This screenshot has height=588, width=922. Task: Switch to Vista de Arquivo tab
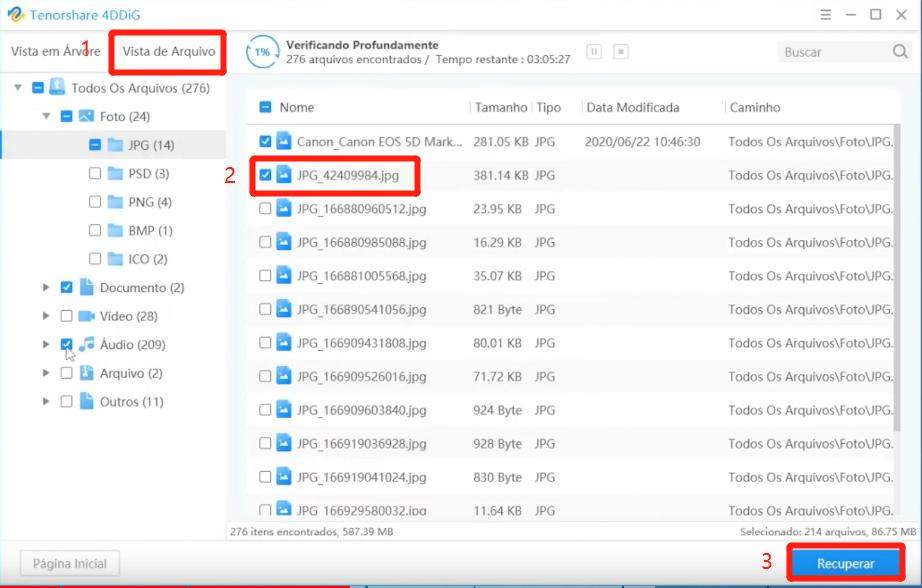169,51
